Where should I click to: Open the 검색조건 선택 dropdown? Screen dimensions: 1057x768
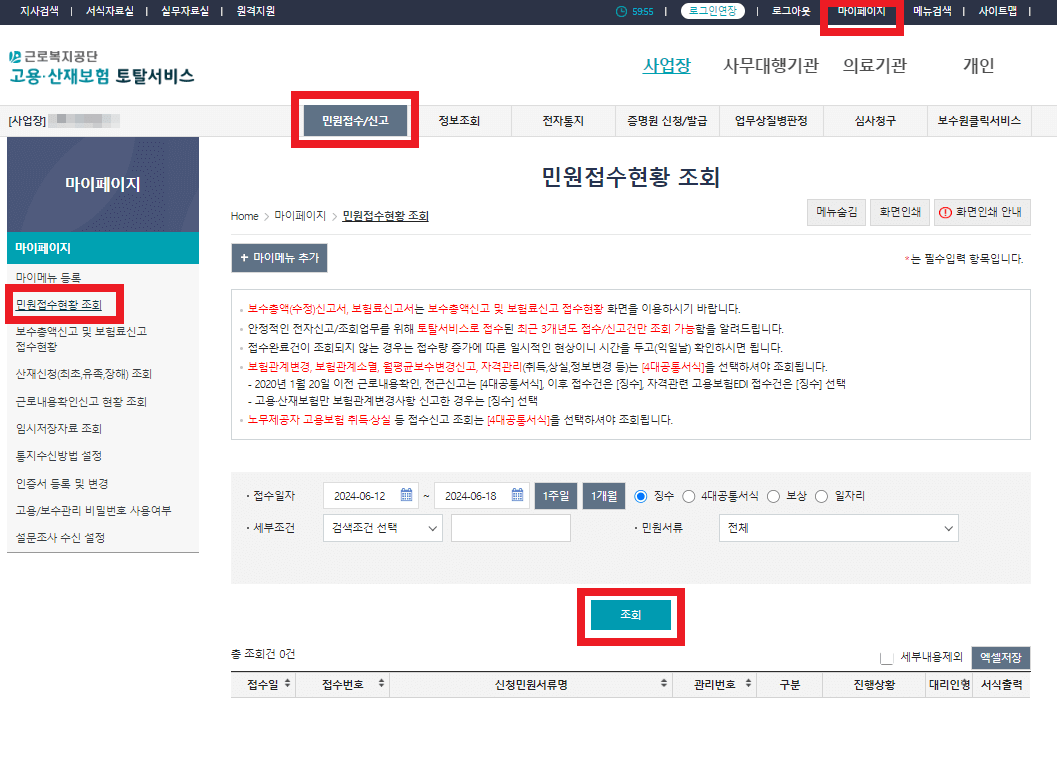point(384,527)
